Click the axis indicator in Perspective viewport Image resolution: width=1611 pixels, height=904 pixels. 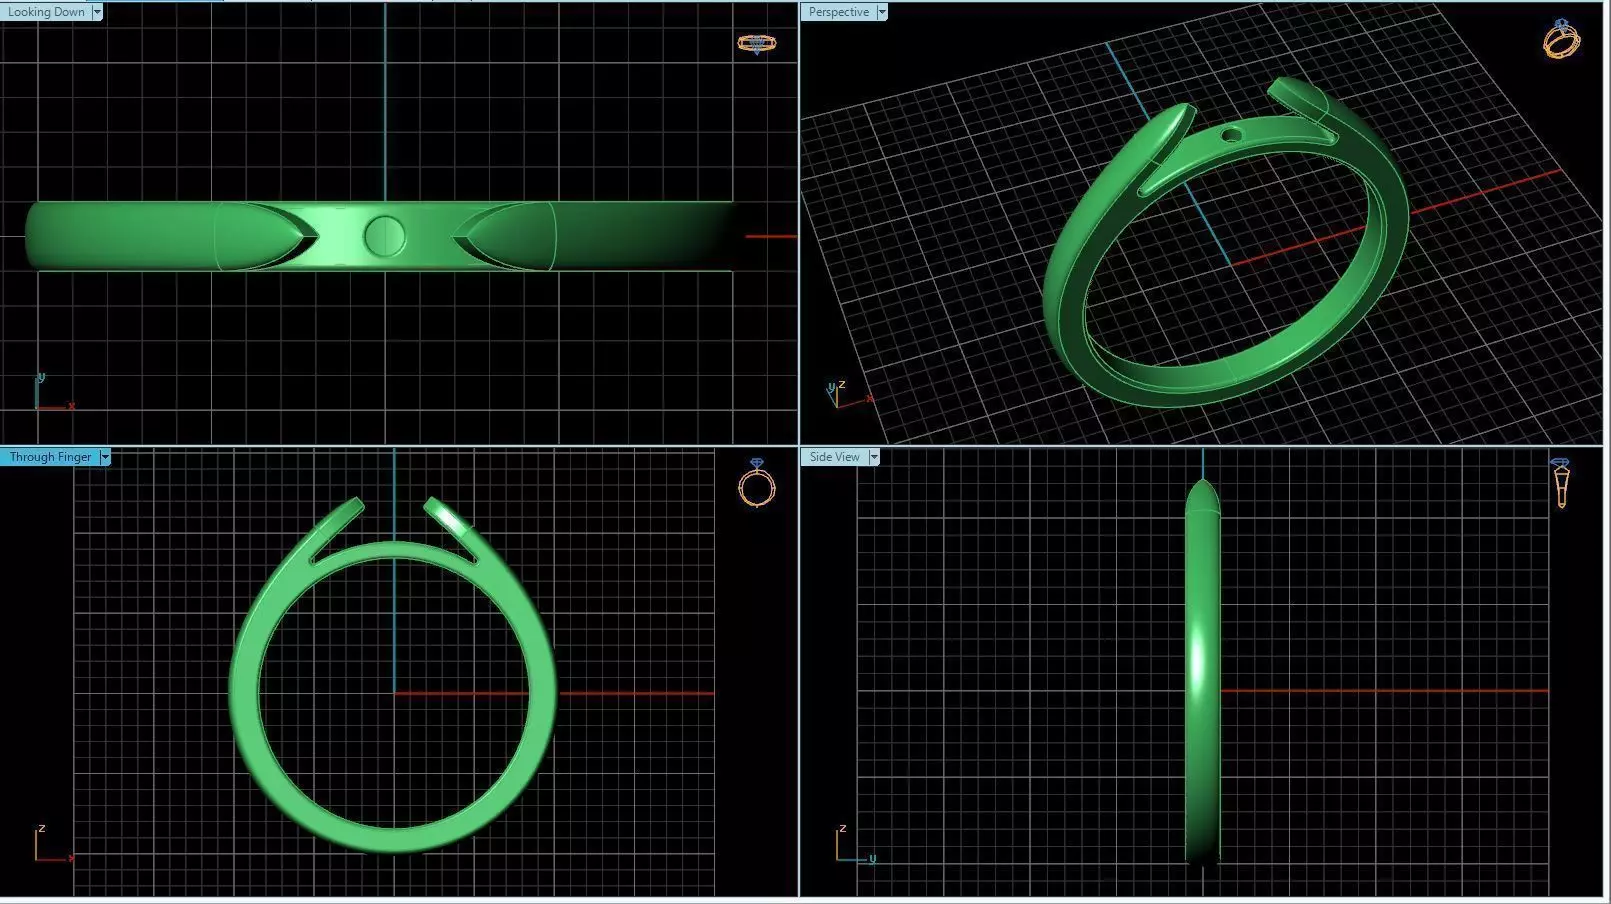tap(848, 394)
